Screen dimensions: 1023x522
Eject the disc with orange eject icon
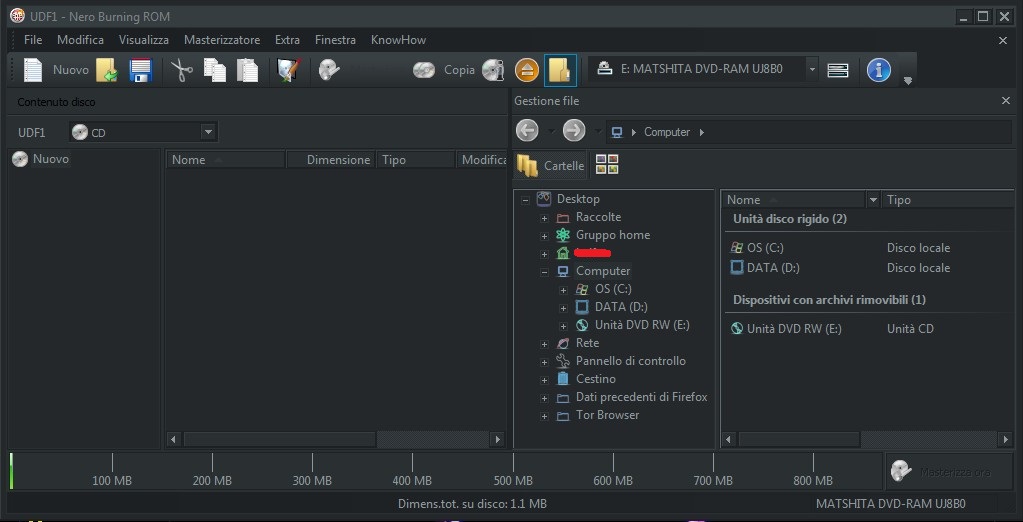527,70
